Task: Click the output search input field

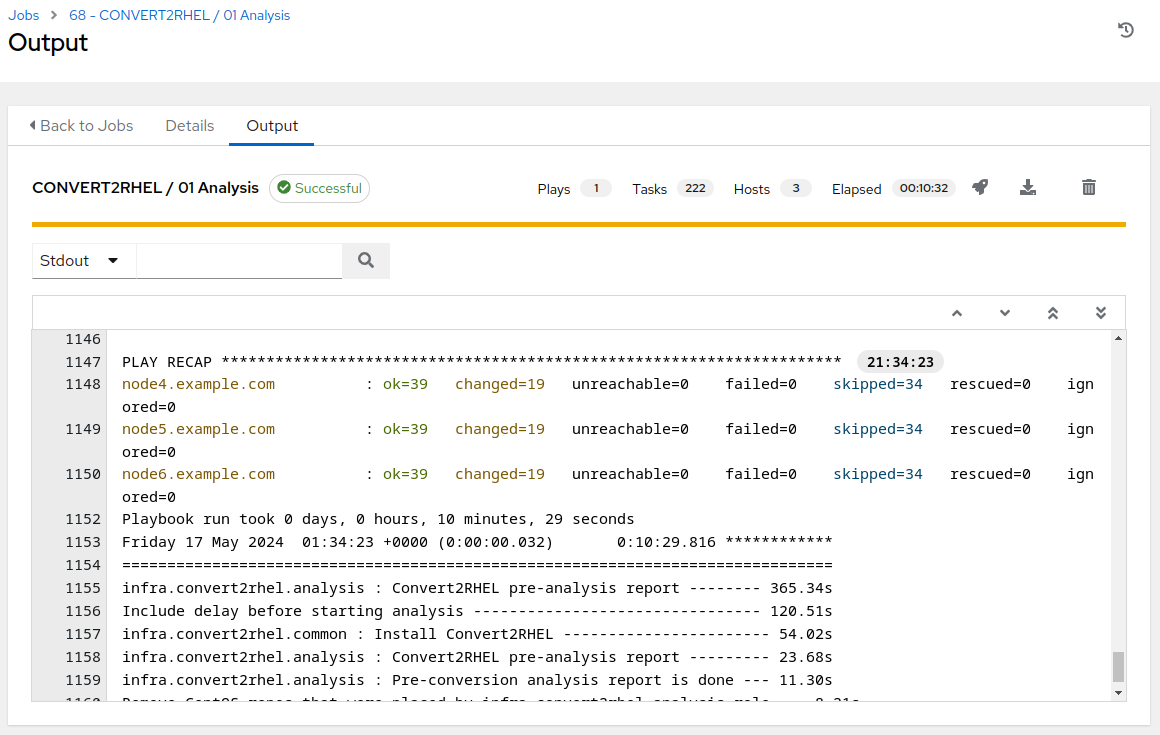Action: click(x=239, y=261)
